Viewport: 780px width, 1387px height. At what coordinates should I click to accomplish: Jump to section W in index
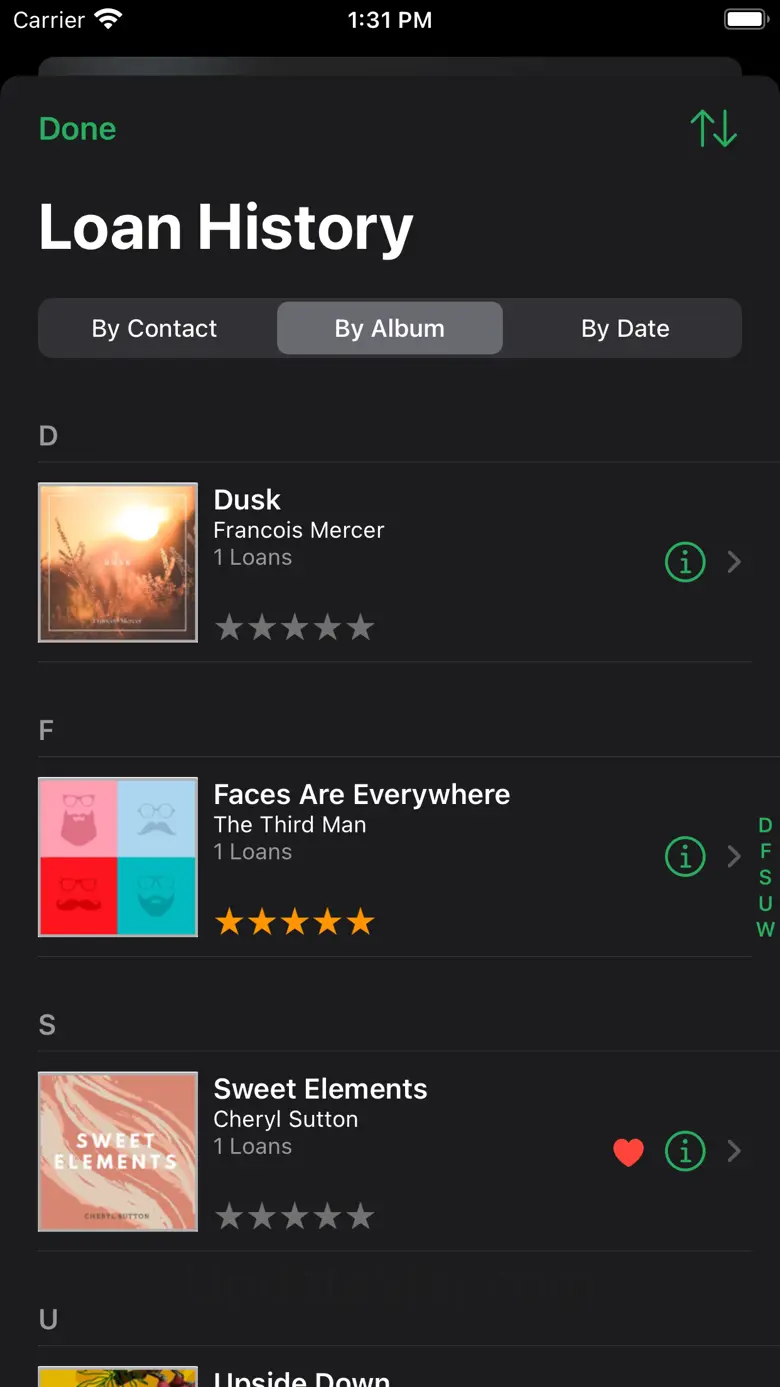point(765,929)
